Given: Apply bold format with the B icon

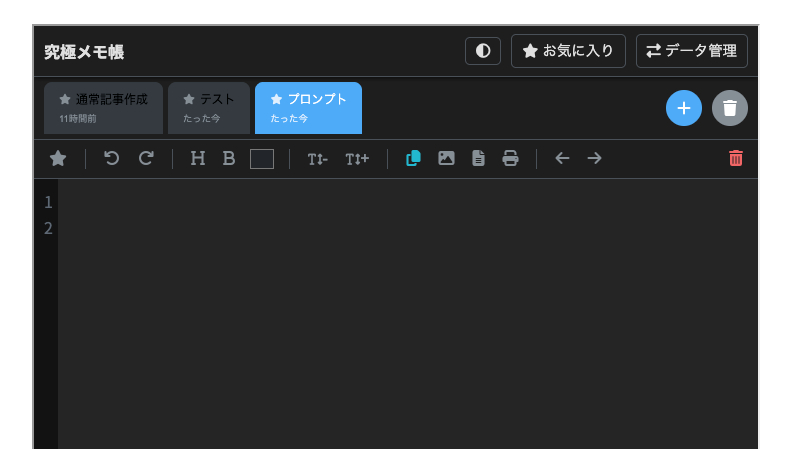Looking at the screenshot, I should (x=229, y=158).
